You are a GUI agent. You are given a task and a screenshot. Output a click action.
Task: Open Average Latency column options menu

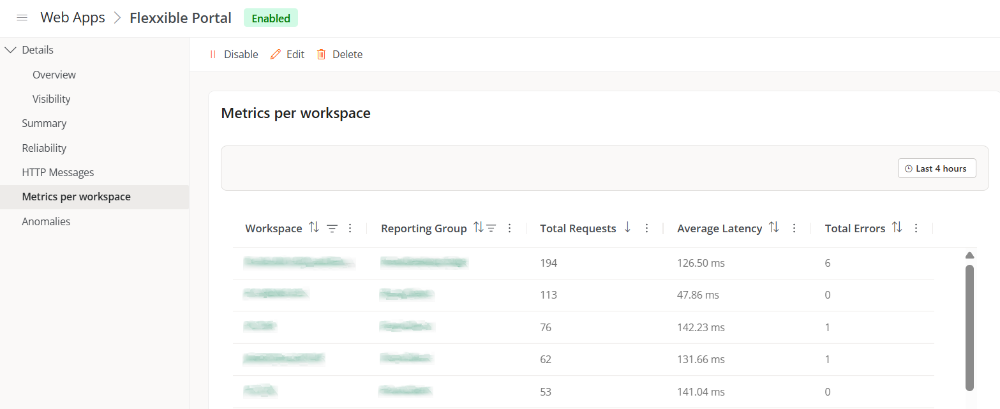click(x=794, y=228)
